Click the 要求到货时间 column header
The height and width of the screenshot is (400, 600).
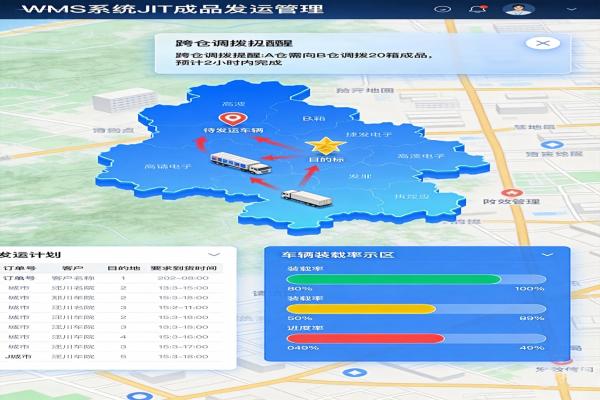coord(184,268)
